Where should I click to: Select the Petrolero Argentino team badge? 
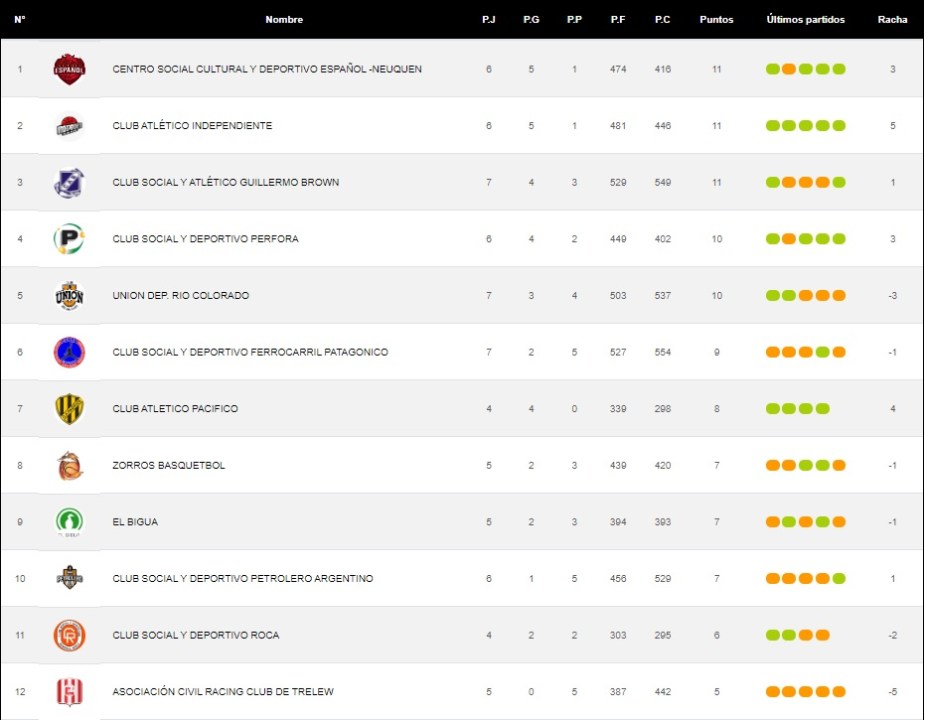(x=69, y=579)
